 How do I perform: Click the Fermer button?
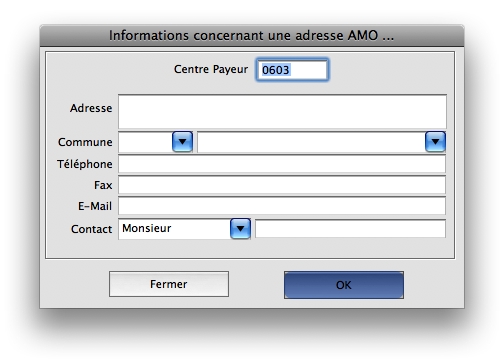[x=169, y=284]
